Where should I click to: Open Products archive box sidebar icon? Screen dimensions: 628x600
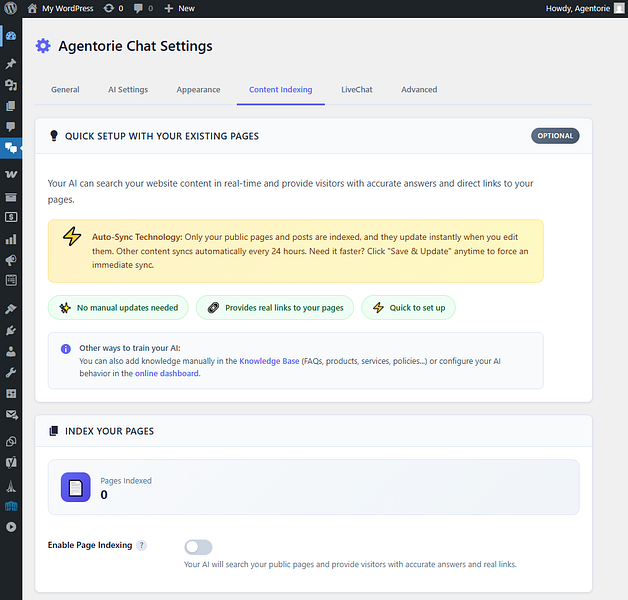(x=11, y=197)
